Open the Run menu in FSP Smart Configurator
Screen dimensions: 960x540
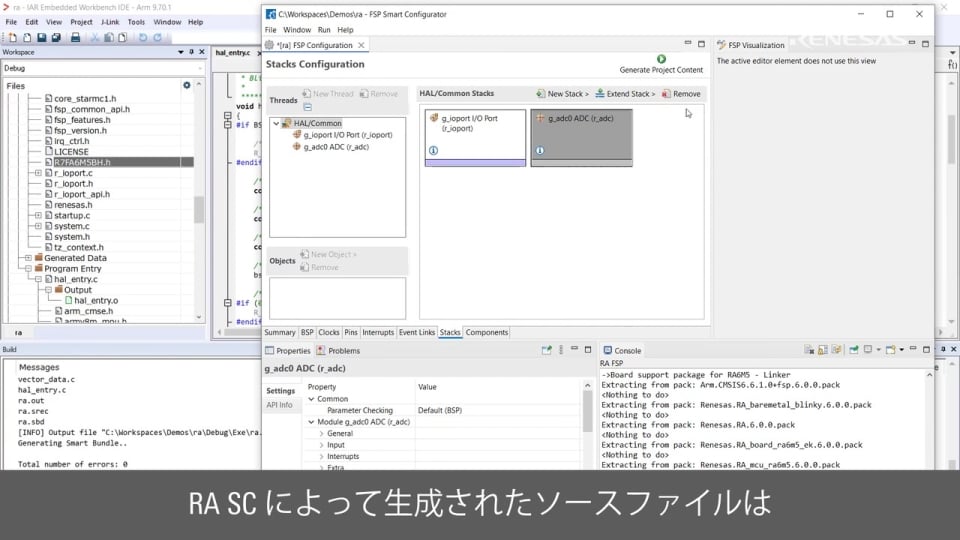coord(324,30)
